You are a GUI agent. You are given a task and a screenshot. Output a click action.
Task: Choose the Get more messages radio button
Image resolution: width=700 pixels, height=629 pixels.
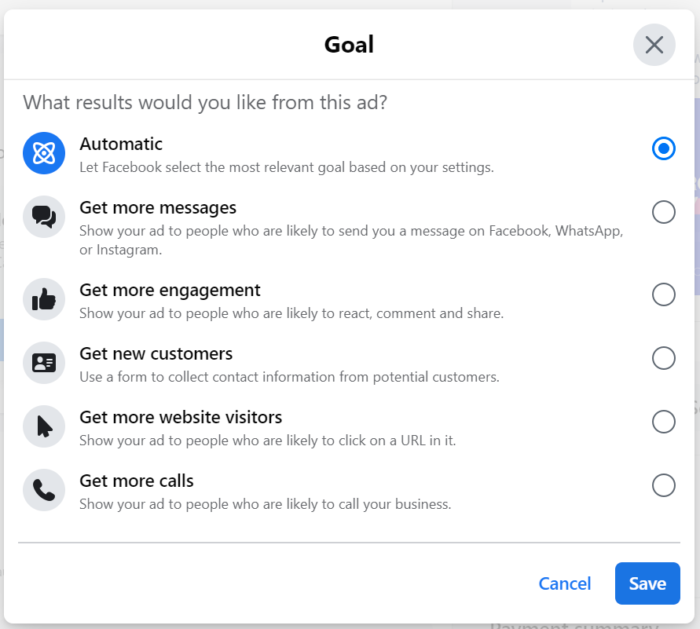tap(663, 212)
